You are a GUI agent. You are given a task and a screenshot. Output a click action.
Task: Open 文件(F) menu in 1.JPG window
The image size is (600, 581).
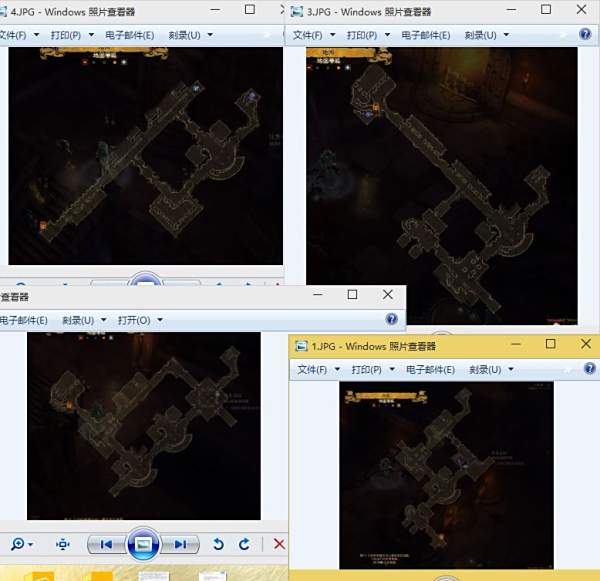[x=319, y=370]
